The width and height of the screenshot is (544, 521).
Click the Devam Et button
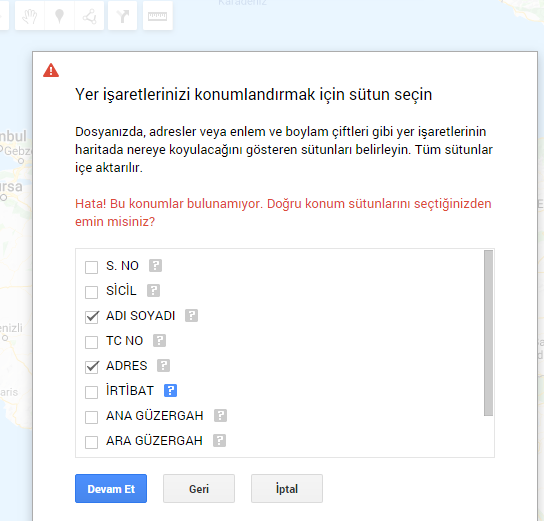point(111,488)
